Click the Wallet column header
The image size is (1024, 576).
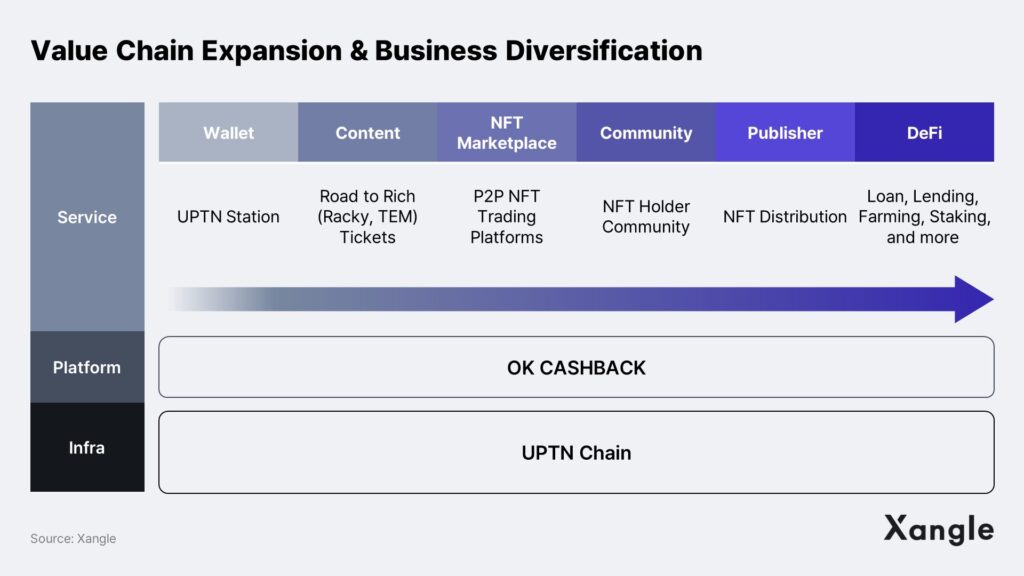229,132
